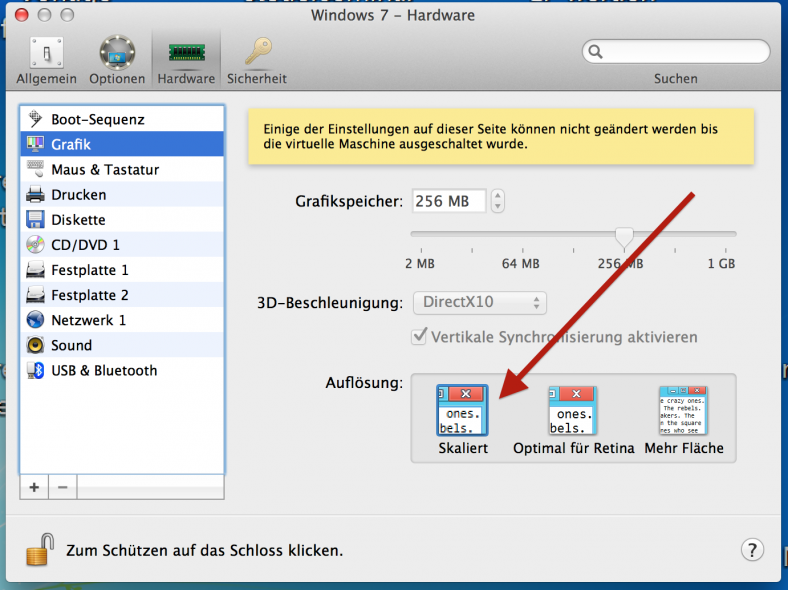Click the USB & Bluetooth icon

tap(35, 370)
